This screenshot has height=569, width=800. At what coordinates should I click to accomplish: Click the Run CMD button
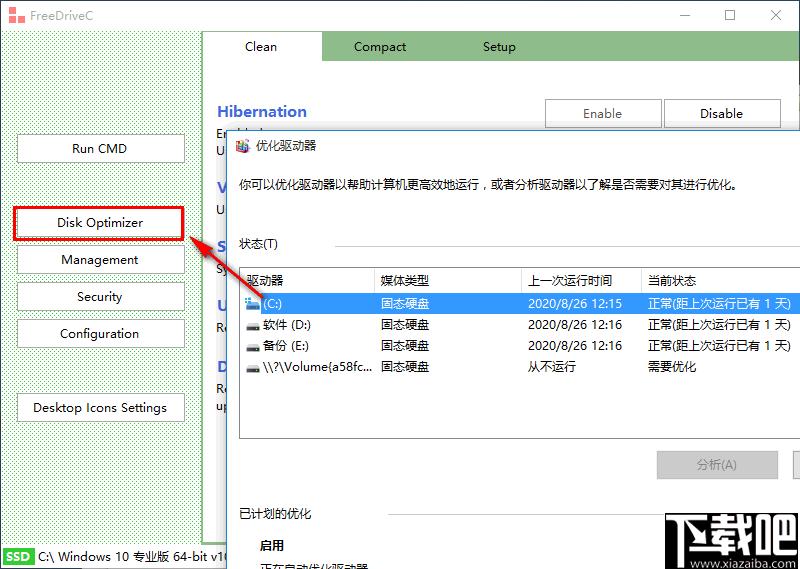(x=101, y=149)
